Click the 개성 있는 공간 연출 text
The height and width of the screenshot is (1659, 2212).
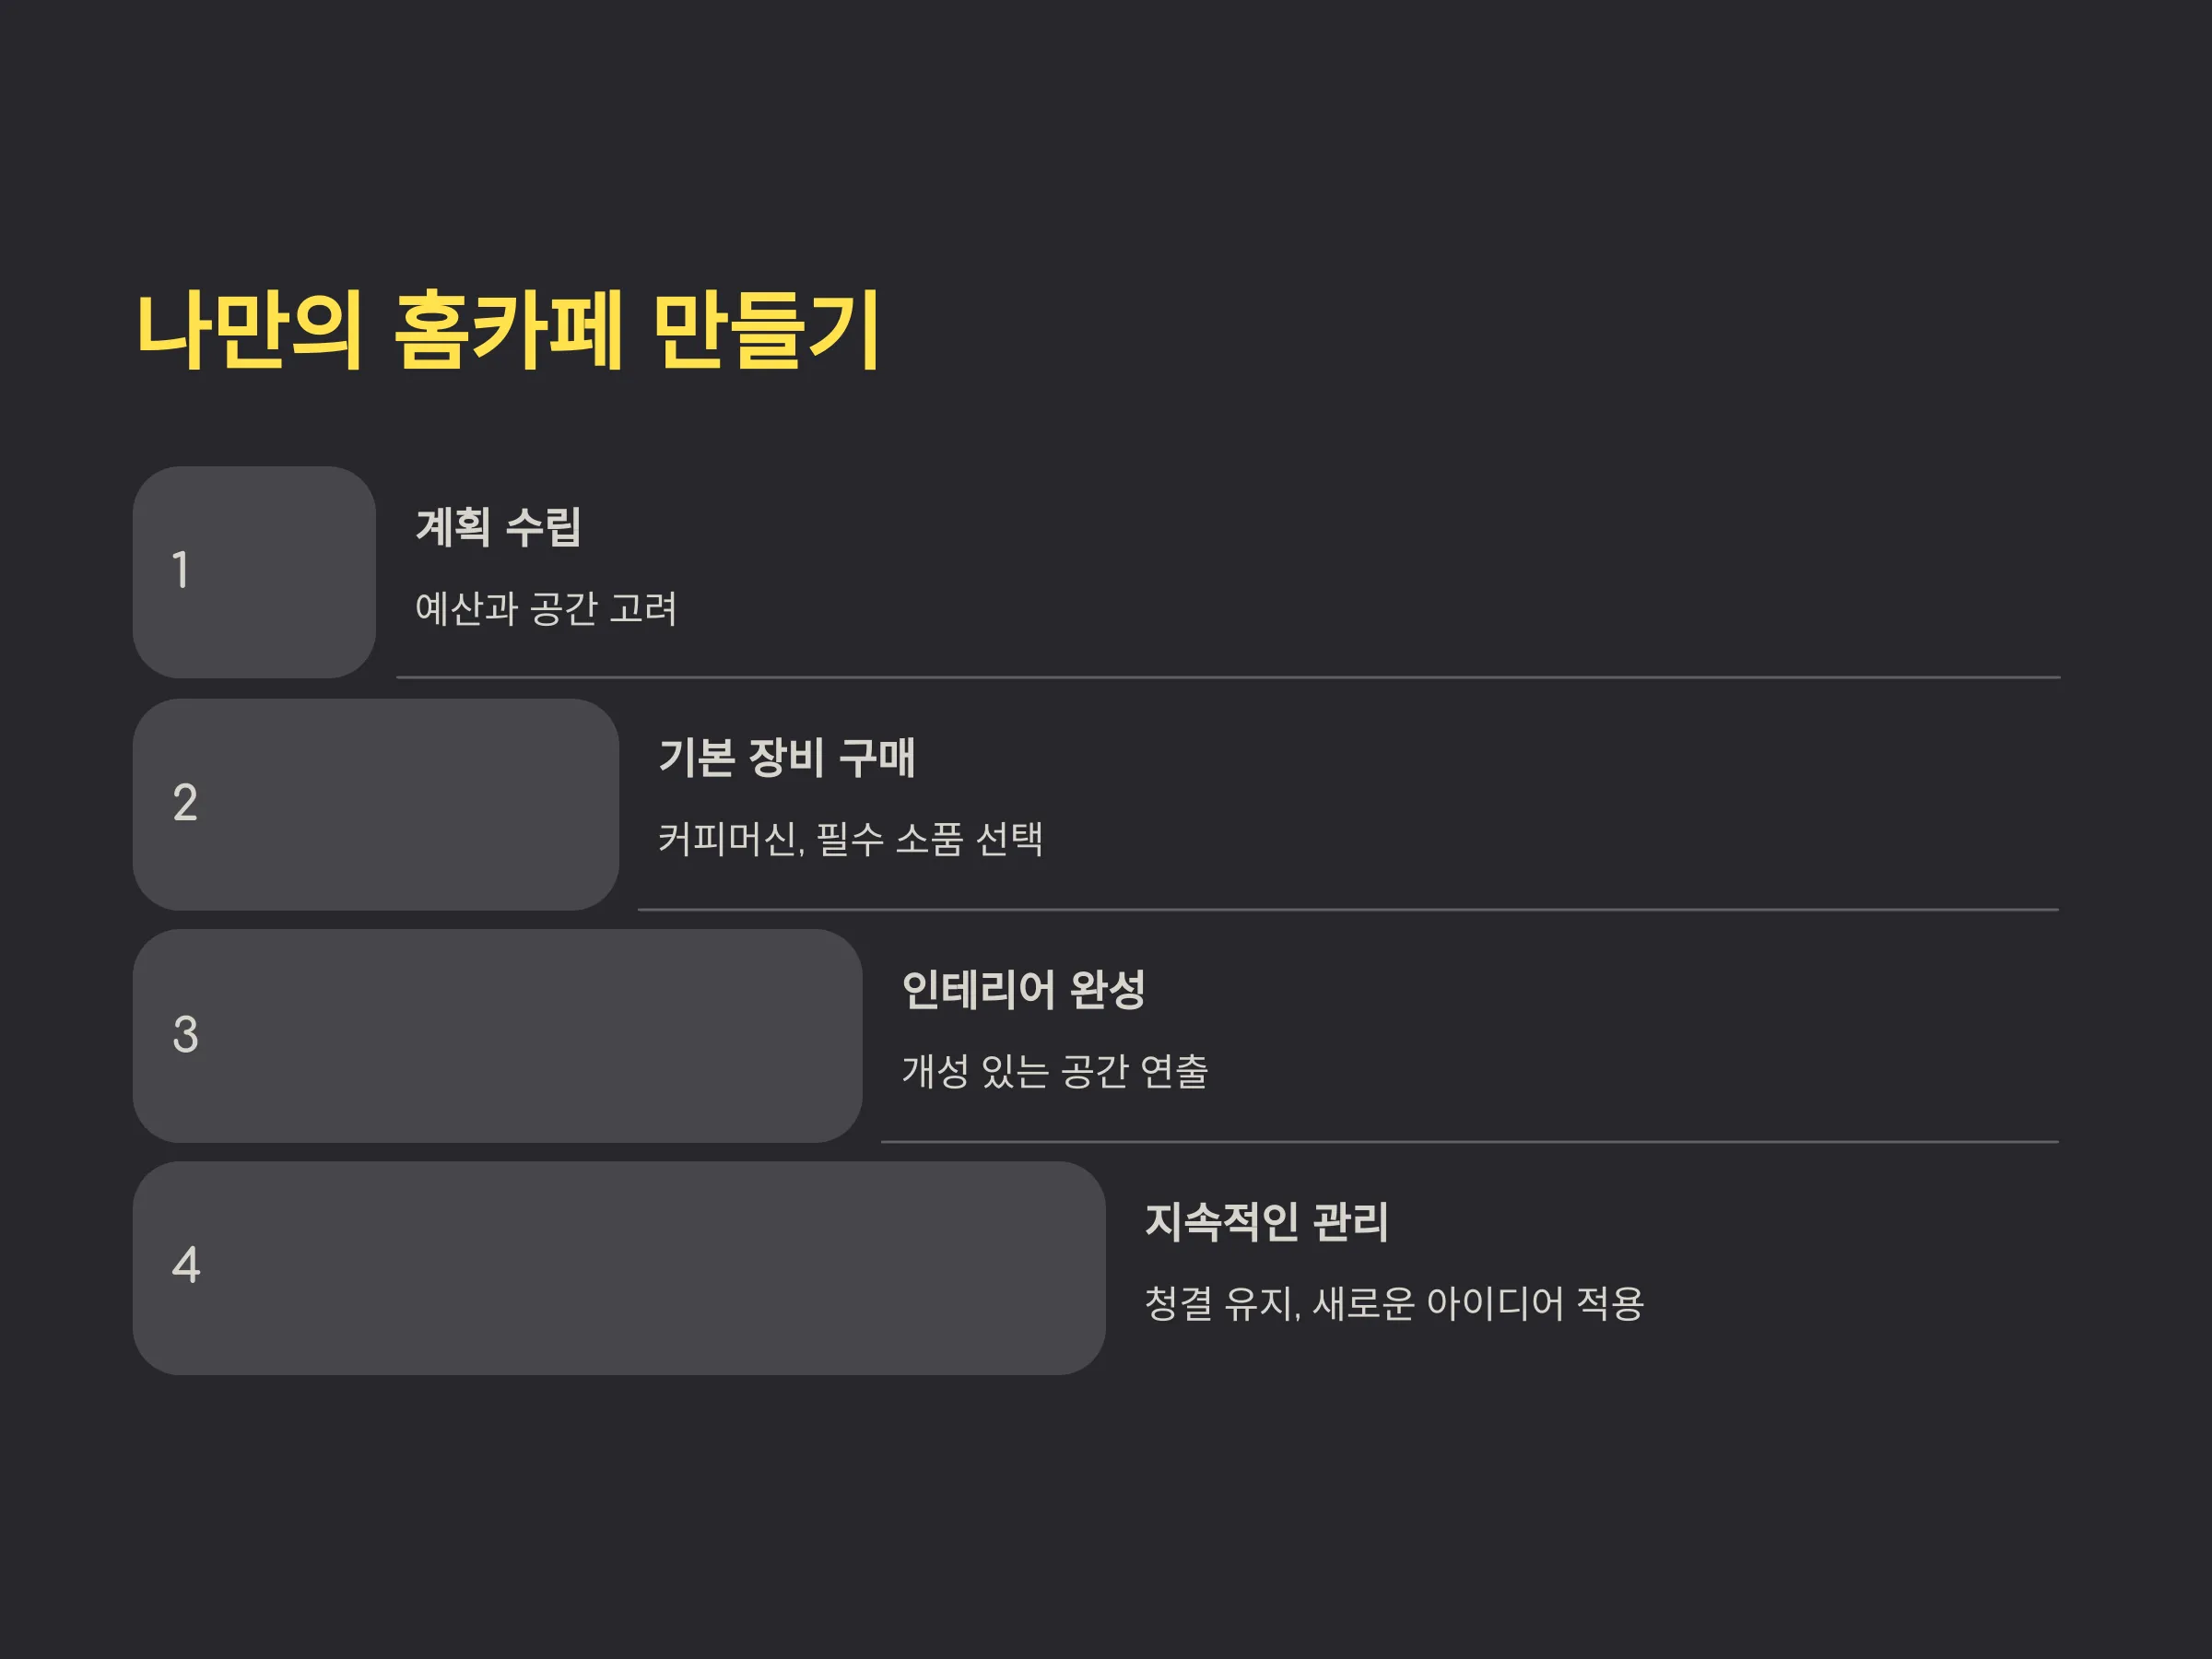1055,1071
